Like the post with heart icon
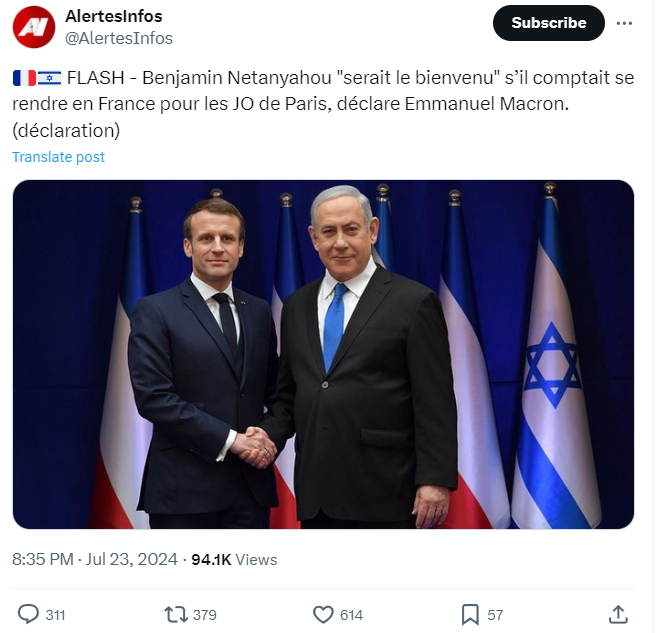 click(323, 614)
